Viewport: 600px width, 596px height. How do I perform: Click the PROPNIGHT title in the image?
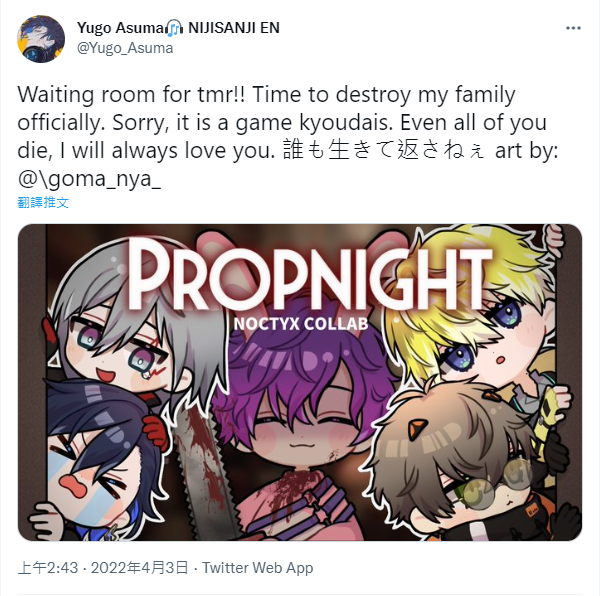[310, 276]
